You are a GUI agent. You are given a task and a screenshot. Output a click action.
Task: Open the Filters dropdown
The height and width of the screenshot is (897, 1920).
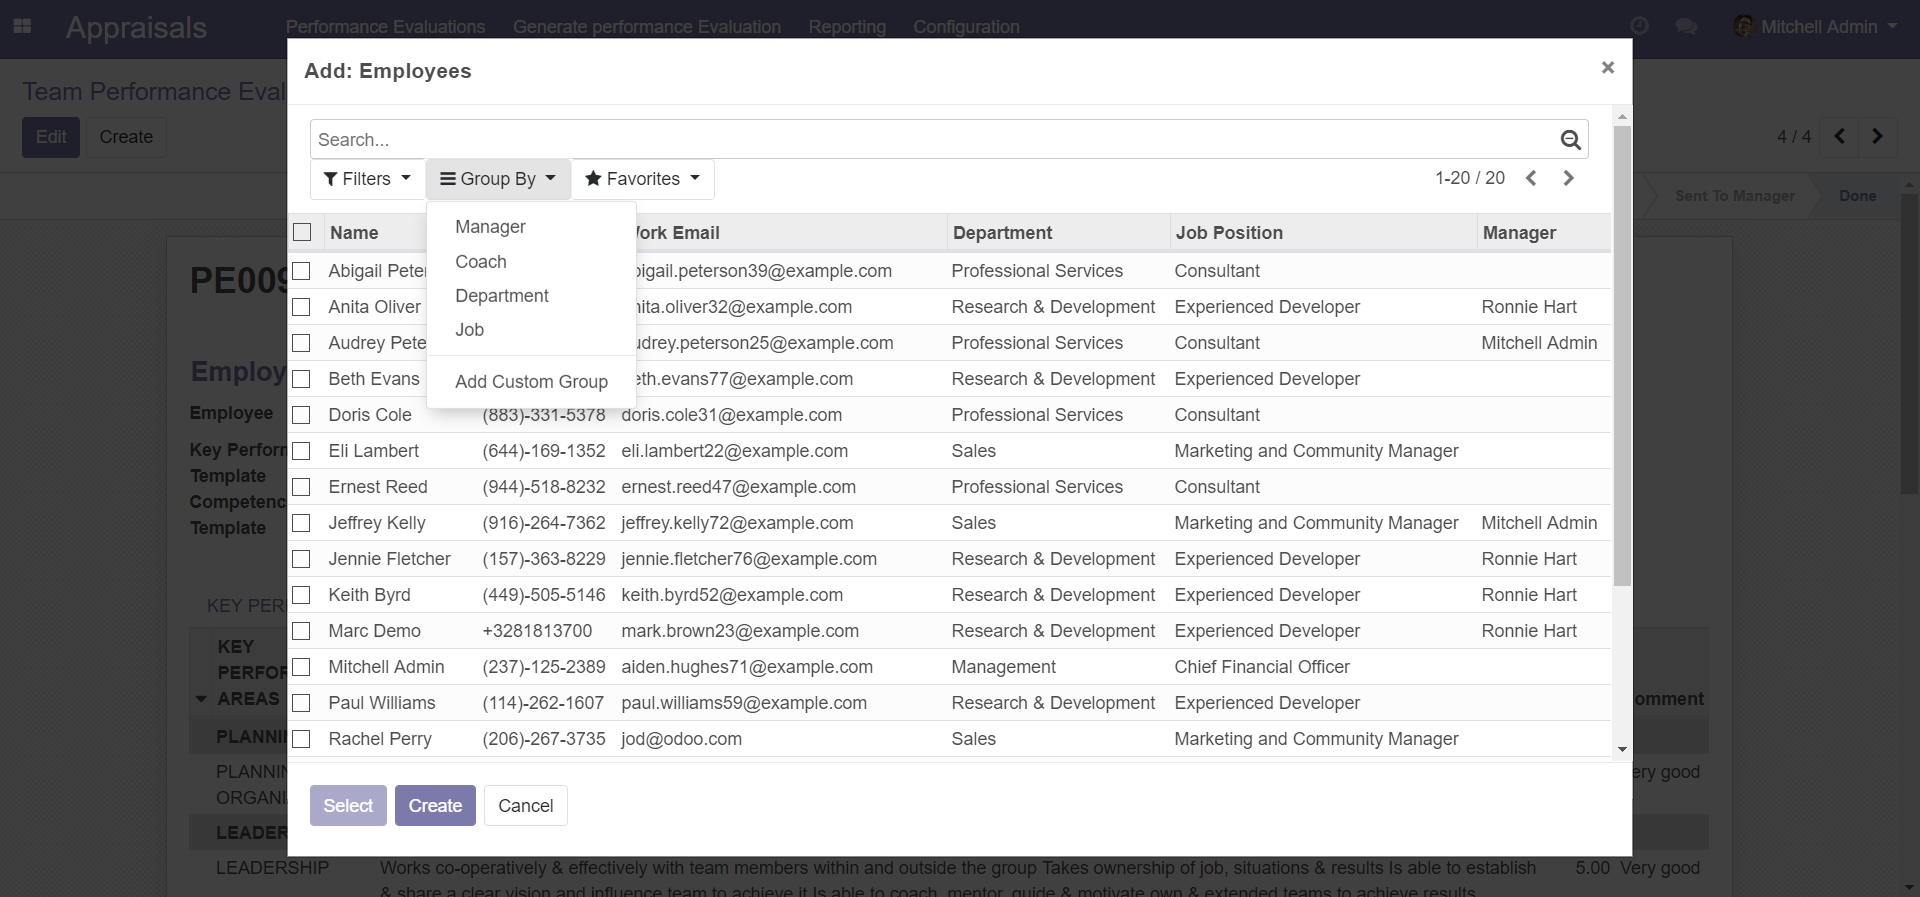367,179
